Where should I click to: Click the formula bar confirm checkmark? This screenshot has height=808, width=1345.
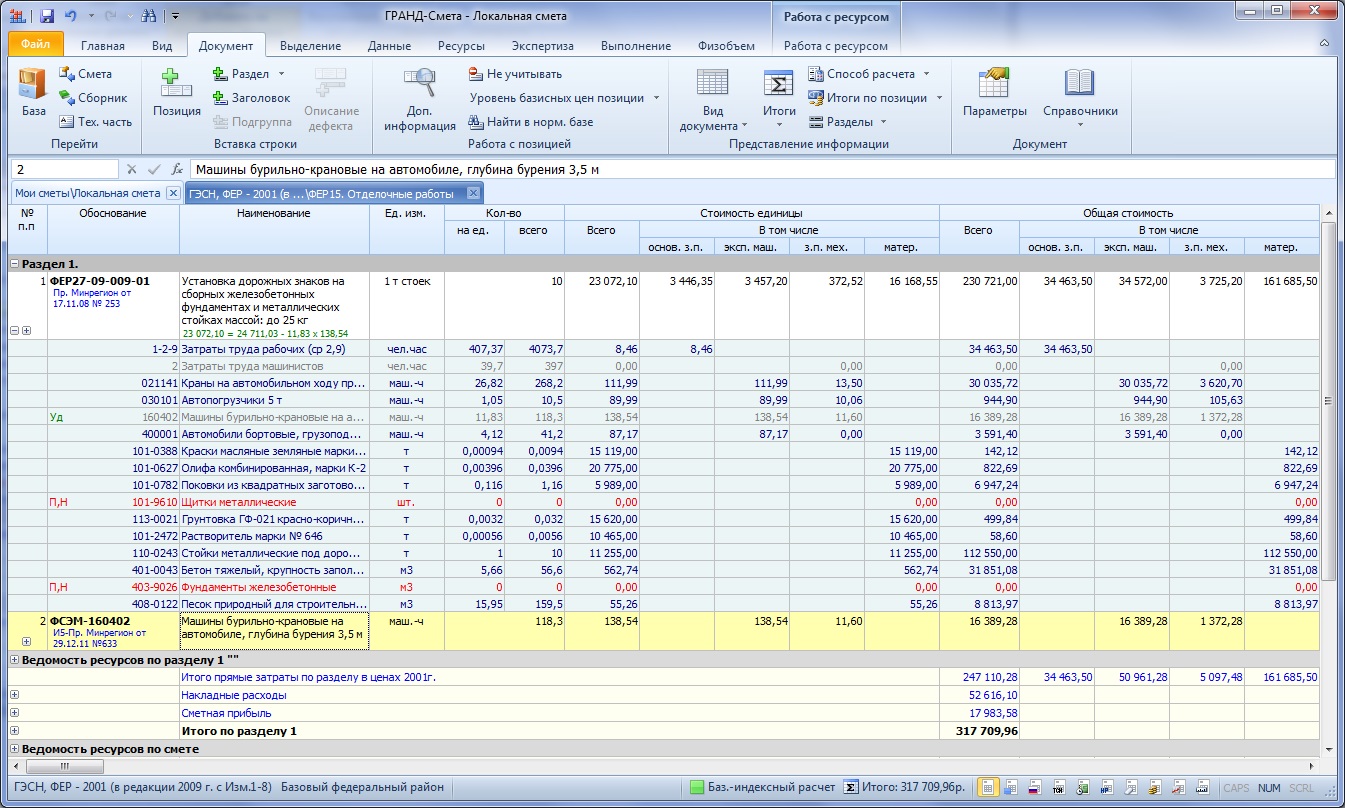tap(154, 170)
